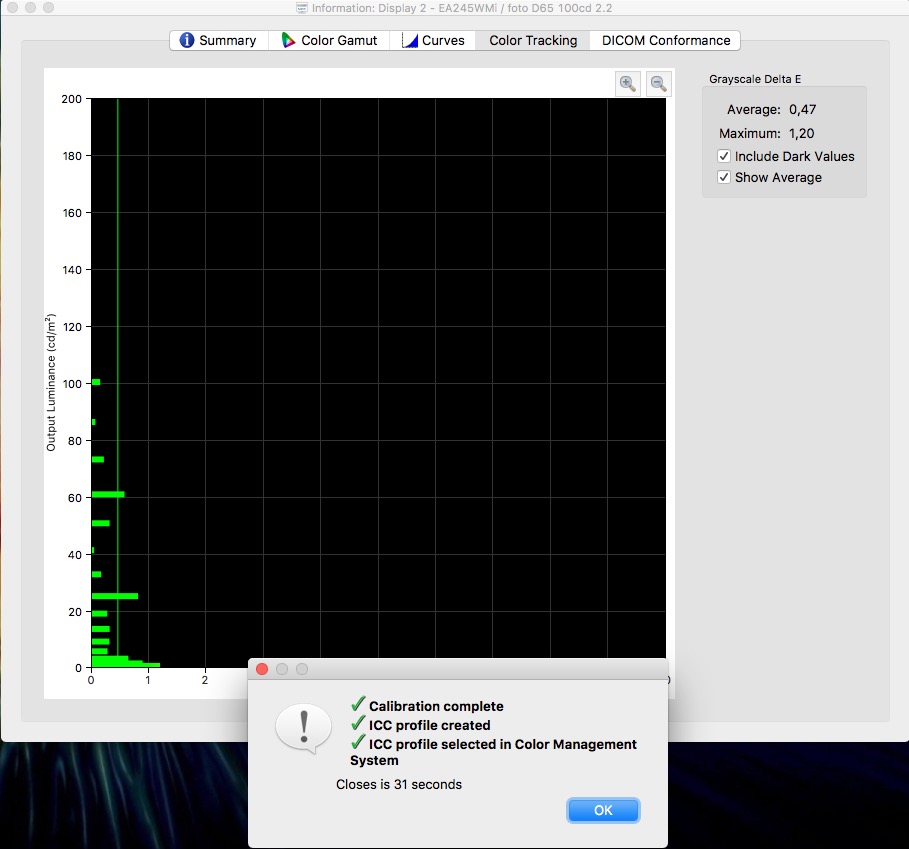Click the zoom in magnifier icon

627,84
